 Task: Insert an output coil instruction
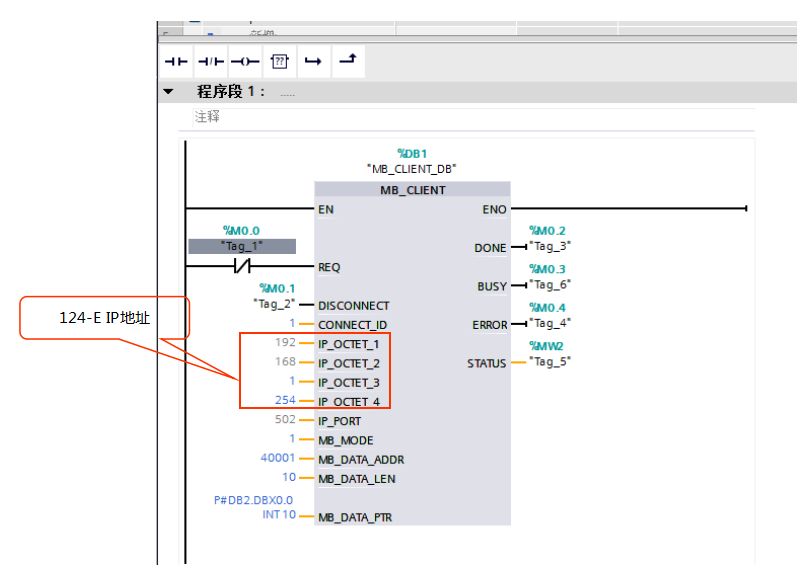pos(245,61)
